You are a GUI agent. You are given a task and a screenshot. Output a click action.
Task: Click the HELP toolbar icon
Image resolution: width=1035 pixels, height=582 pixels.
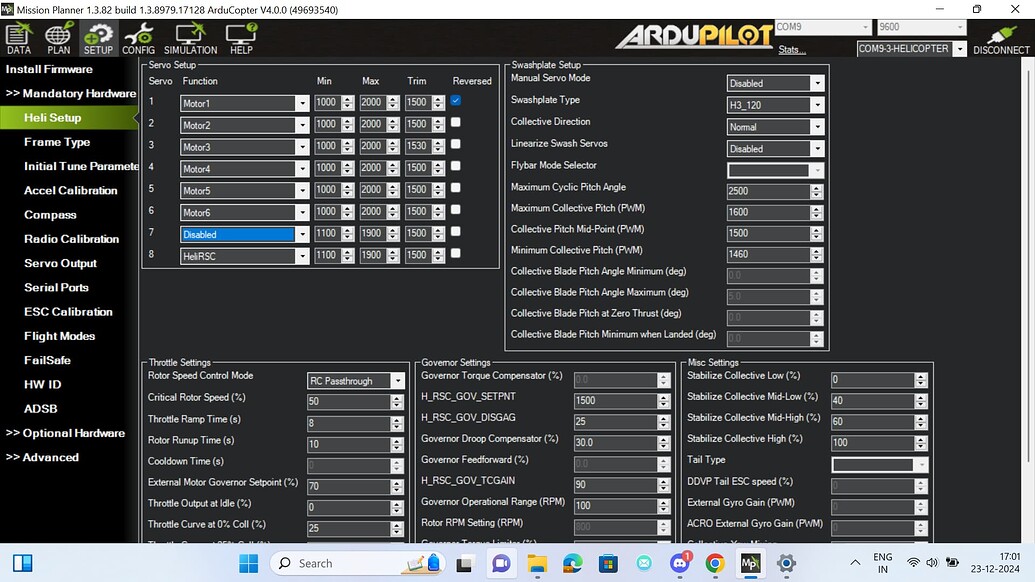241,39
